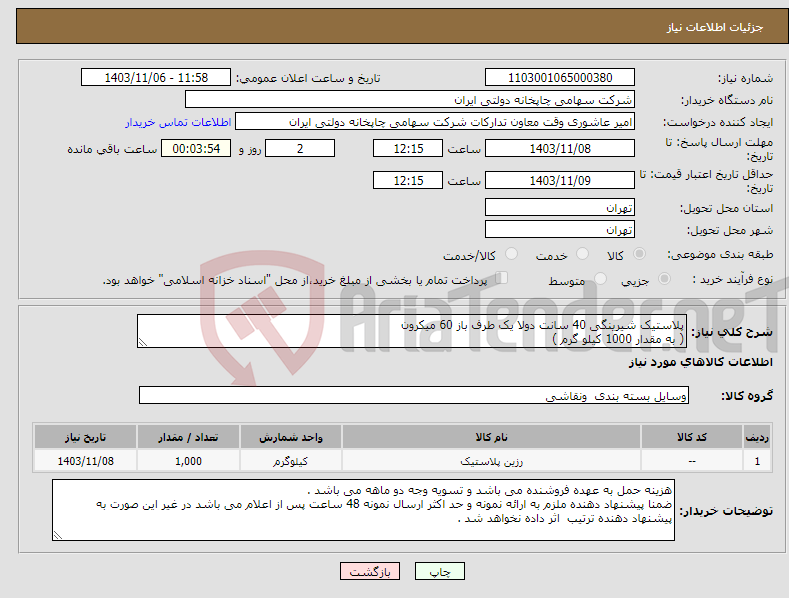Screen dimensions: 789x598
Task: Click the ساعت باقی مانده label
Action: (x=112, y=150)
